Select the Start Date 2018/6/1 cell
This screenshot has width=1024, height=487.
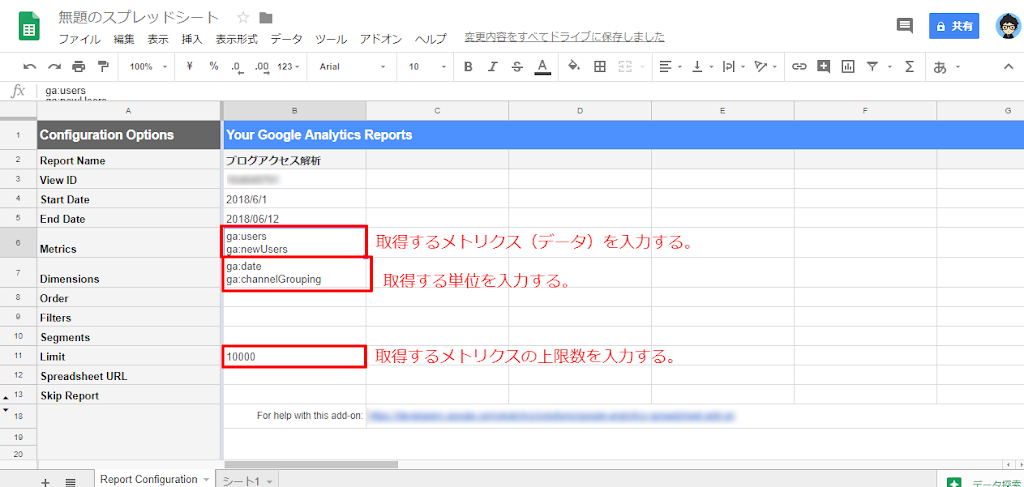tap(294, 199)
